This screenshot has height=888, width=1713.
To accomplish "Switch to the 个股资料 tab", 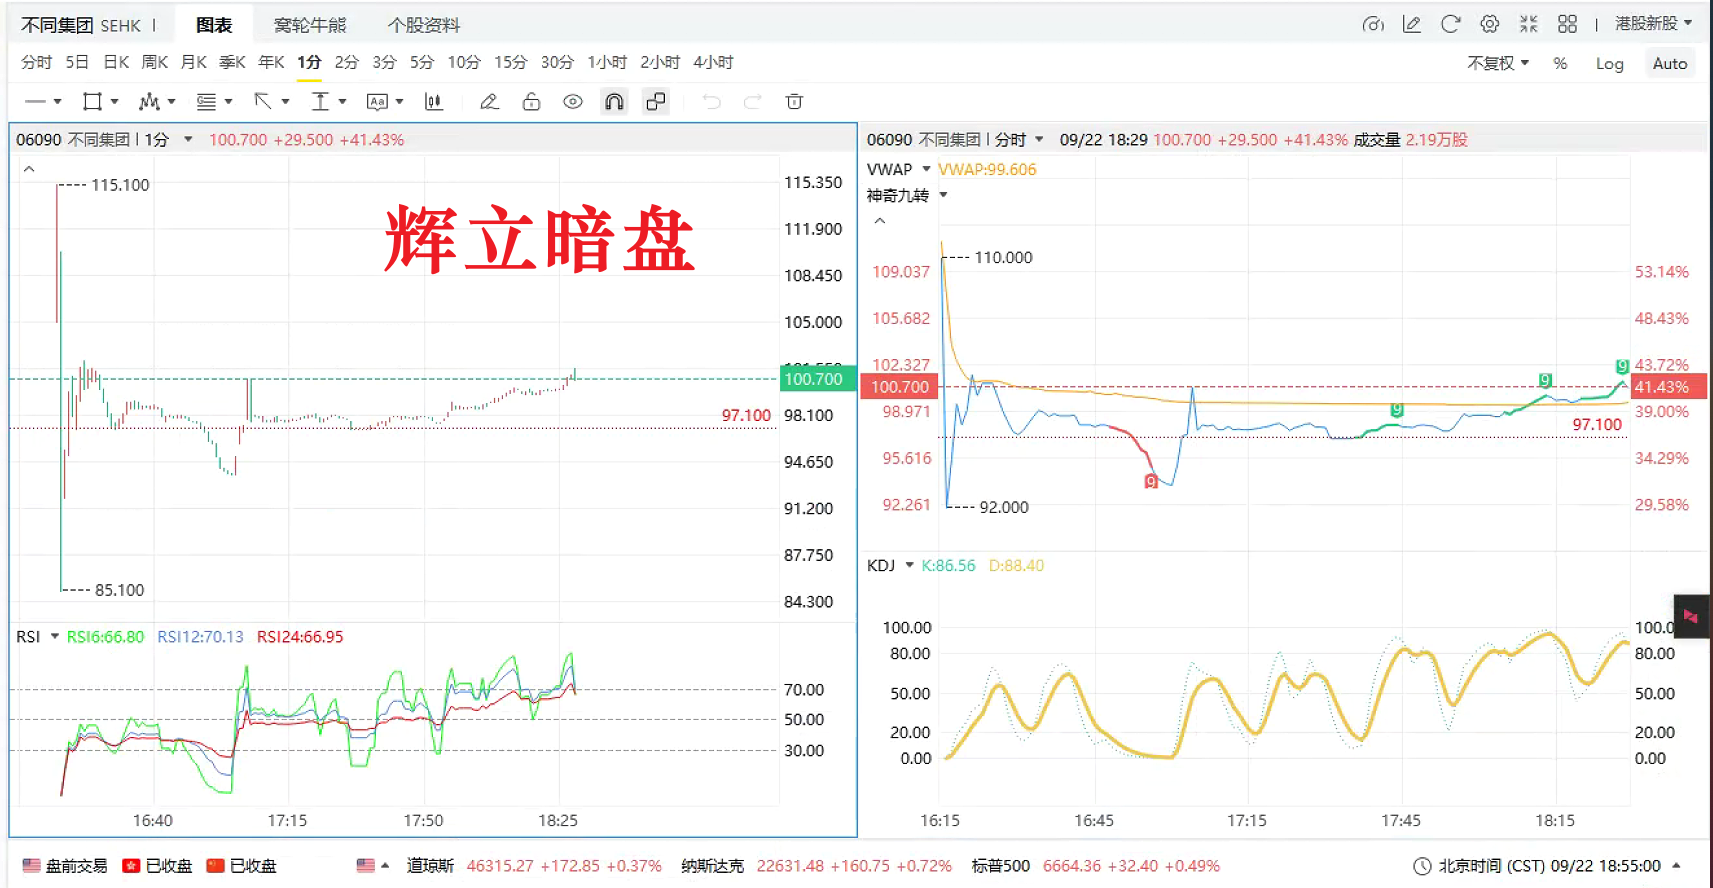I will 424,25.
